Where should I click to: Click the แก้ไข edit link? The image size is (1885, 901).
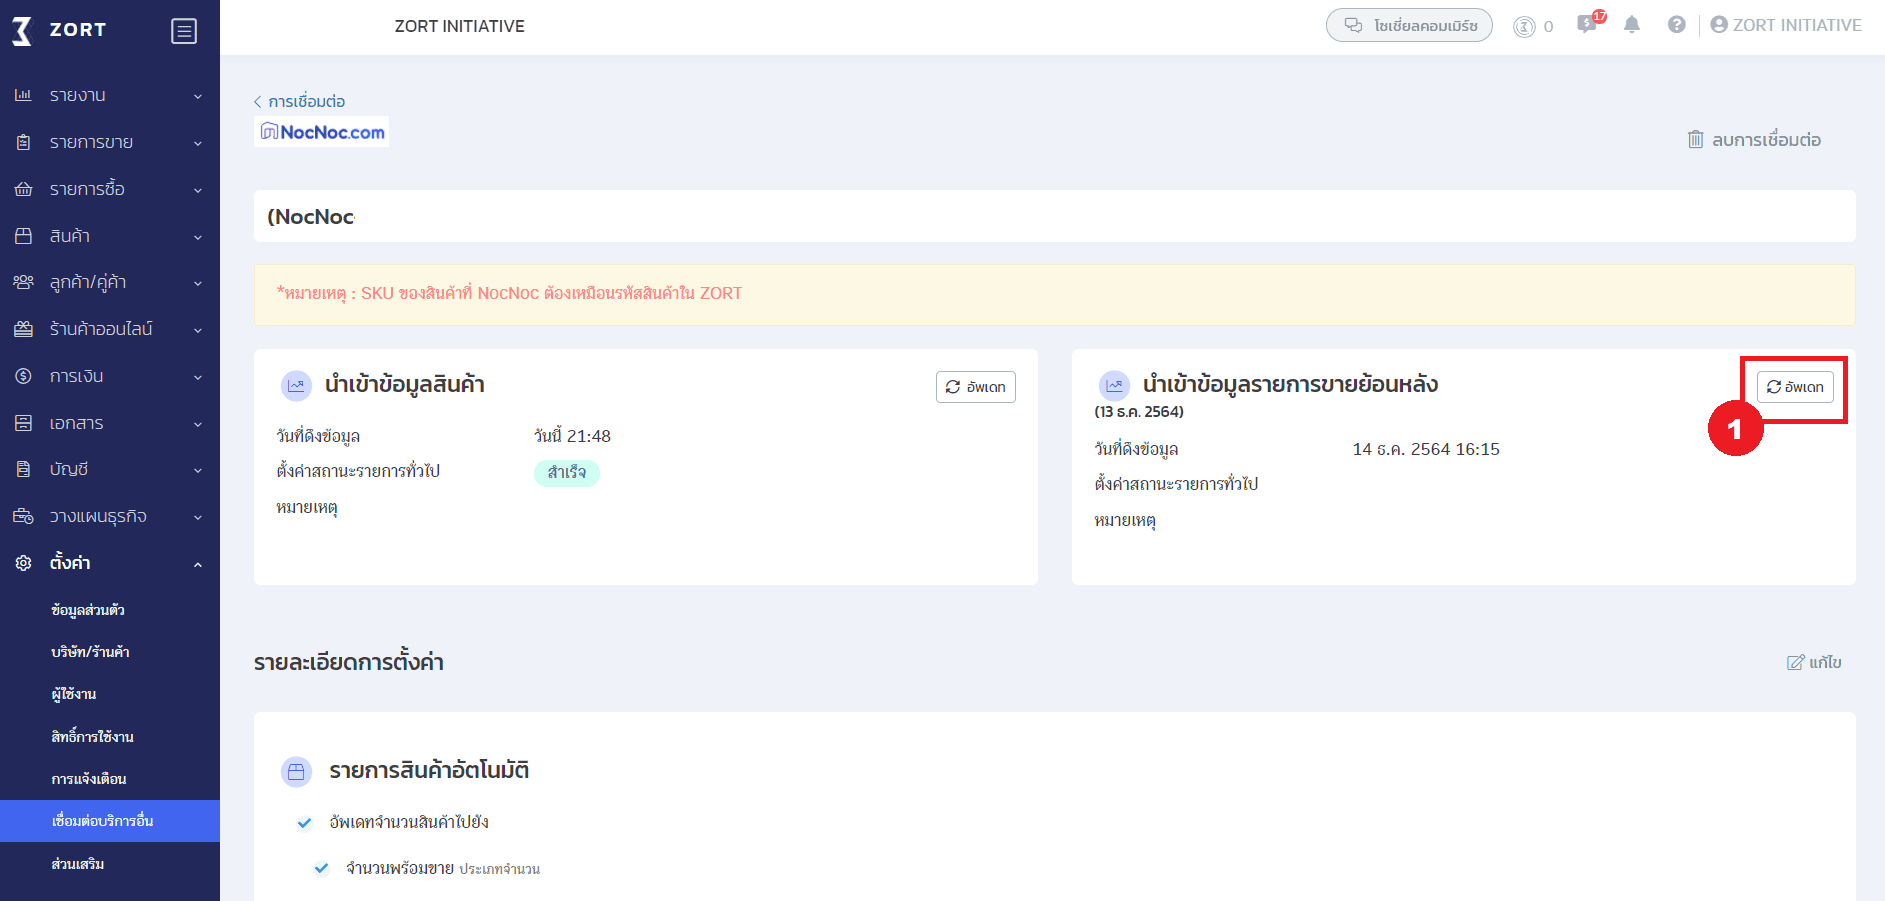point(1814,662)
